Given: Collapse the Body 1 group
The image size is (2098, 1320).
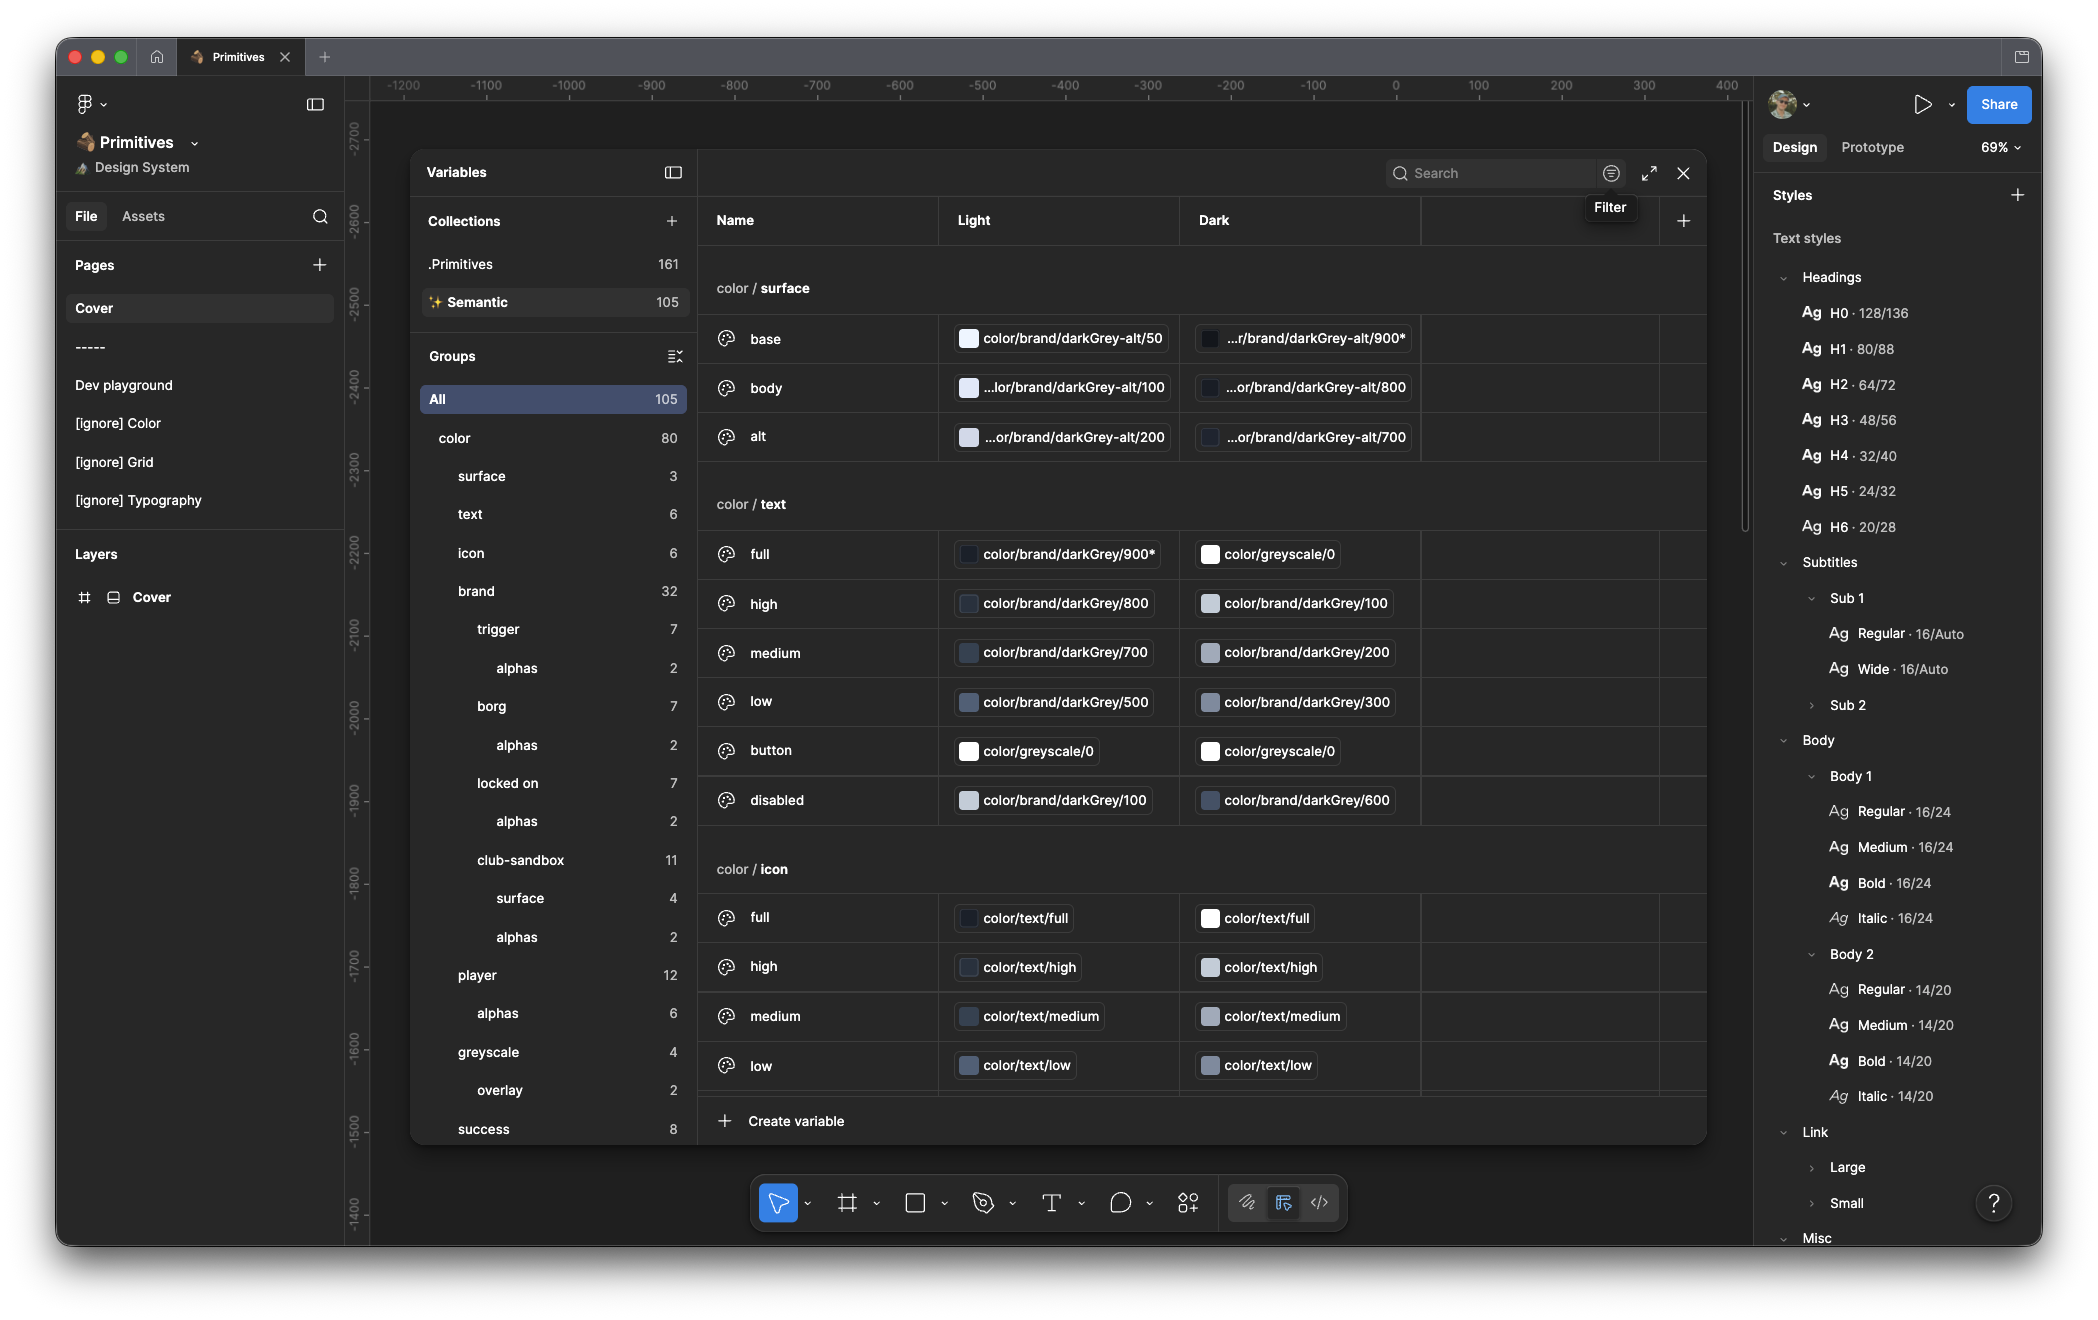Looking at the screenshot, I should point(1812,776).
